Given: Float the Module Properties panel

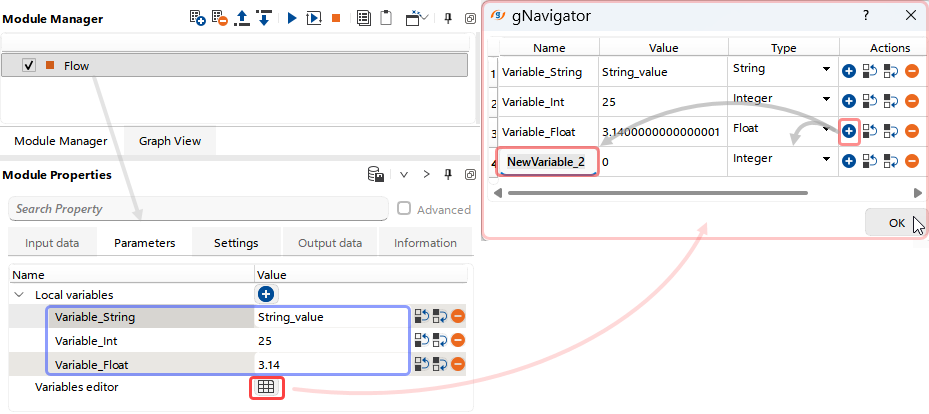Looking at the screenshot, I should [x=470, y=175].
